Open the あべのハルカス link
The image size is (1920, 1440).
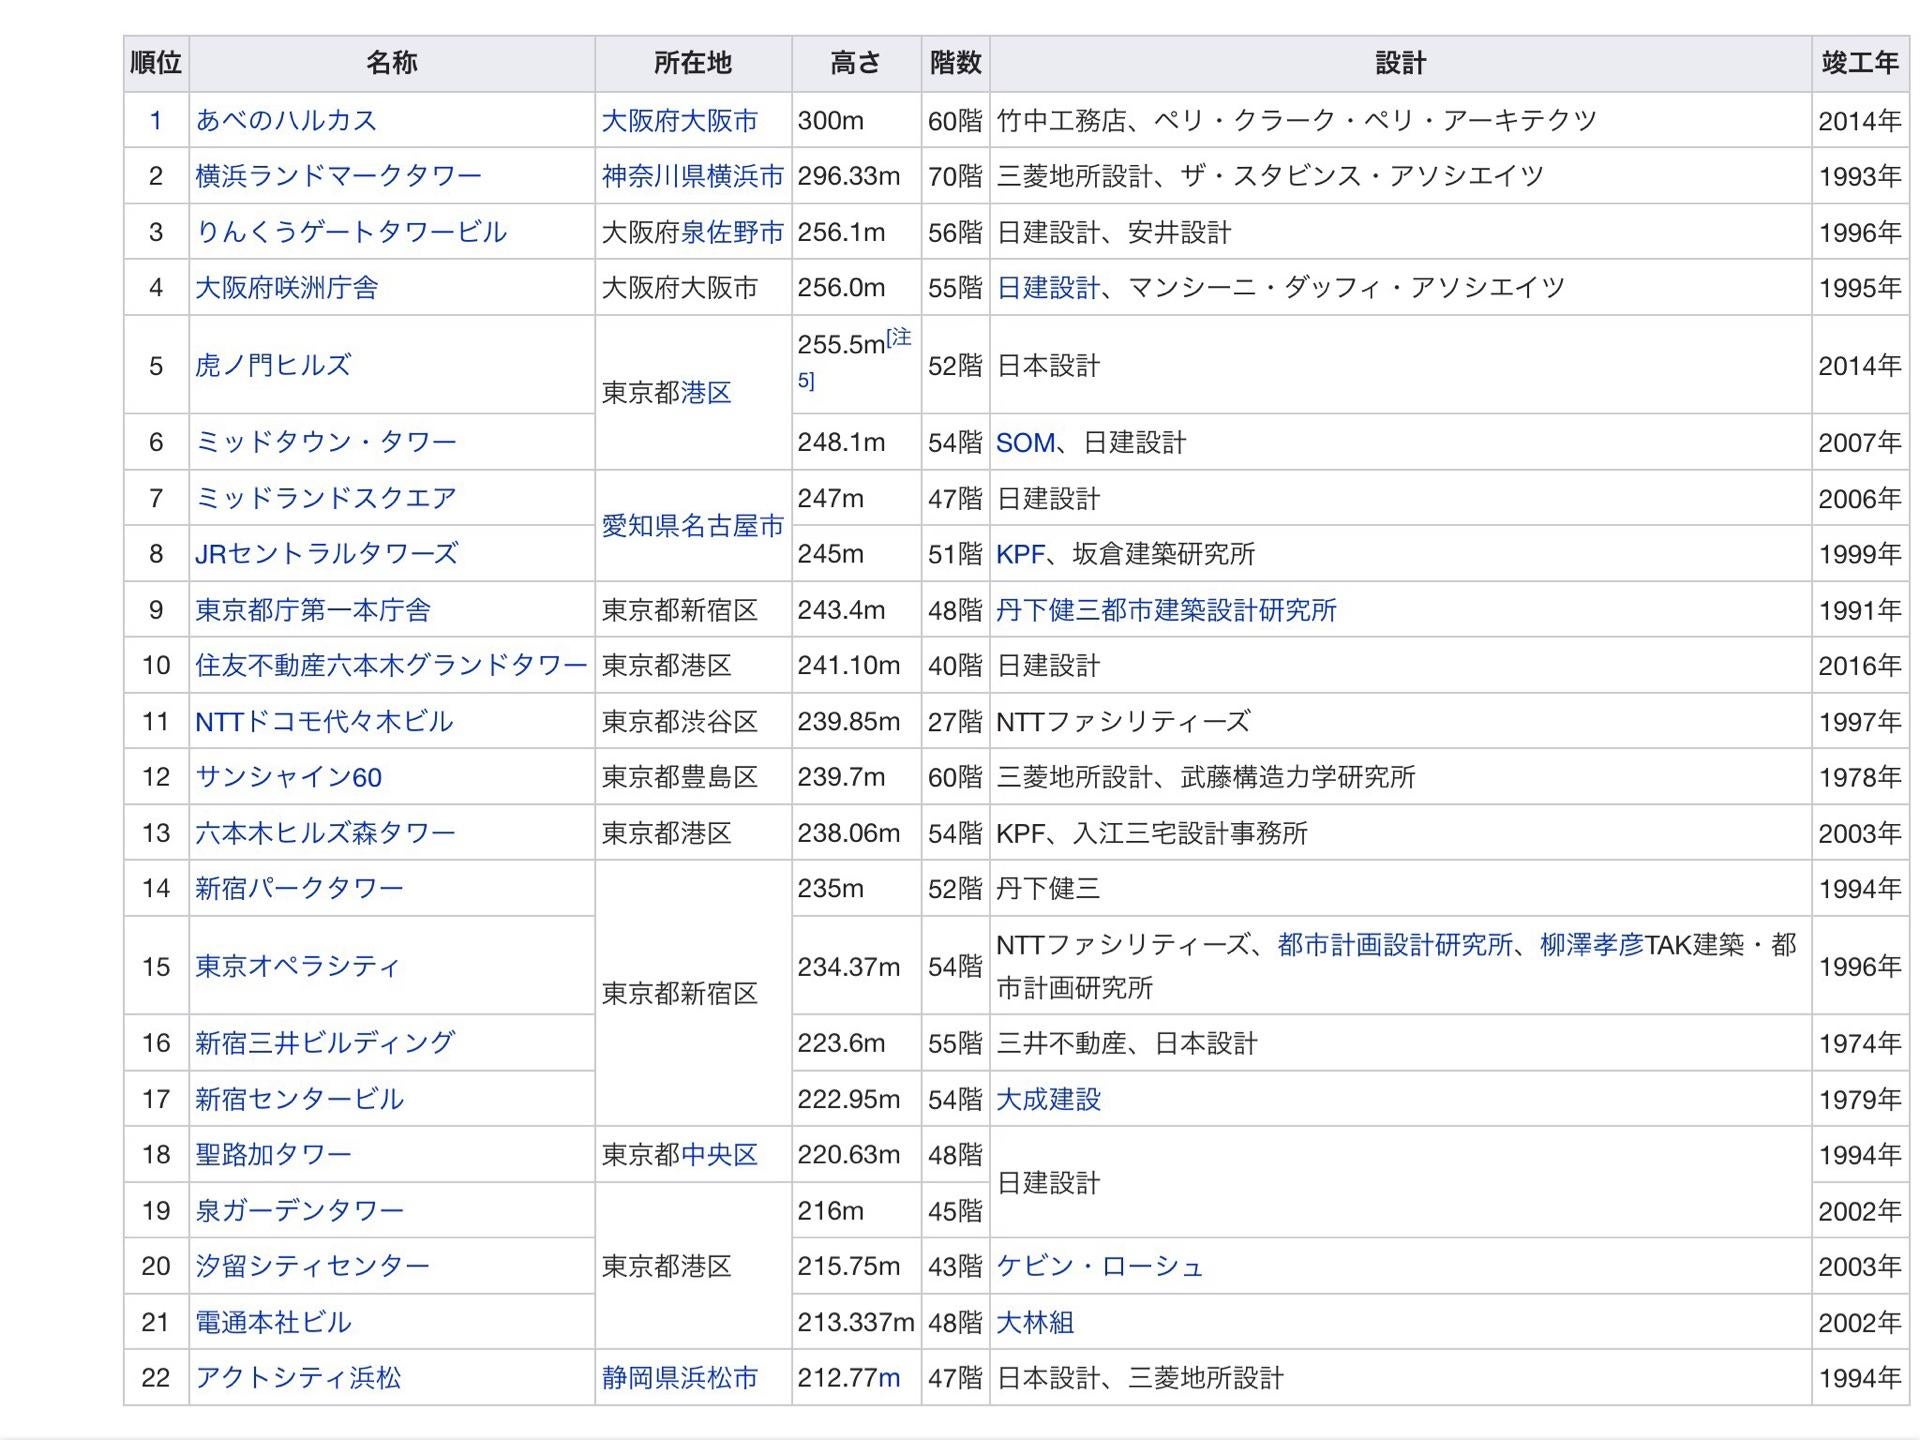pyautogui.click(x=286, y=120)
